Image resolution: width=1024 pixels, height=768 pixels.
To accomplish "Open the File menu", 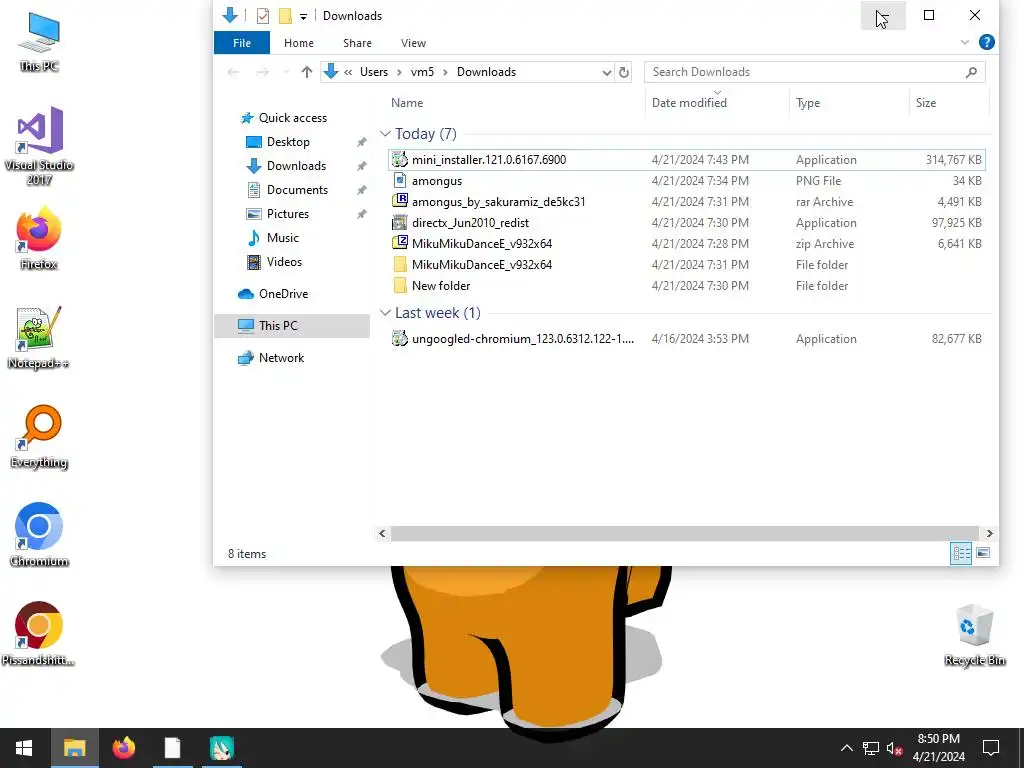I will [x=242, y=43].
